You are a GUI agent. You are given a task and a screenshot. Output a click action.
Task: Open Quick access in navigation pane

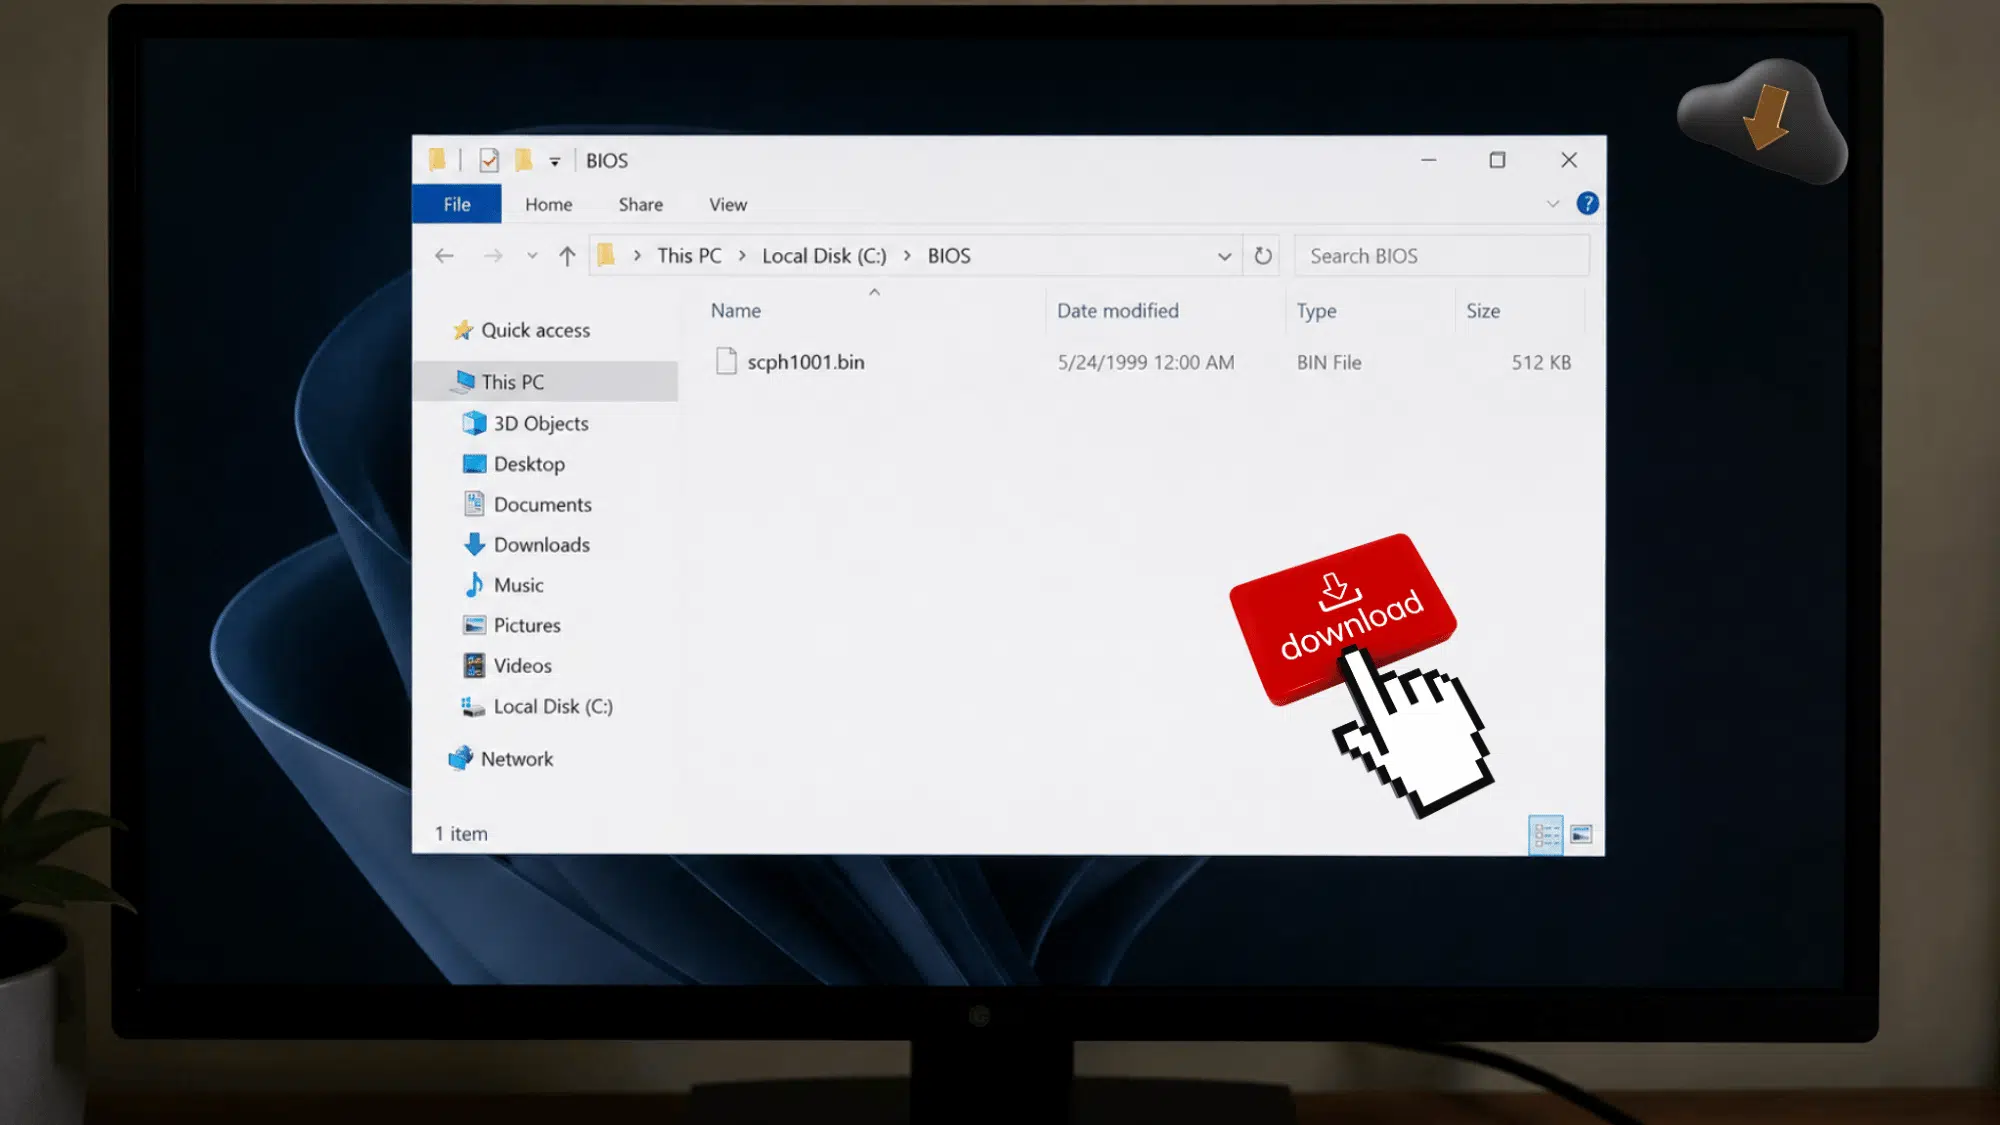pyautogui.click(x=536, y=330)
